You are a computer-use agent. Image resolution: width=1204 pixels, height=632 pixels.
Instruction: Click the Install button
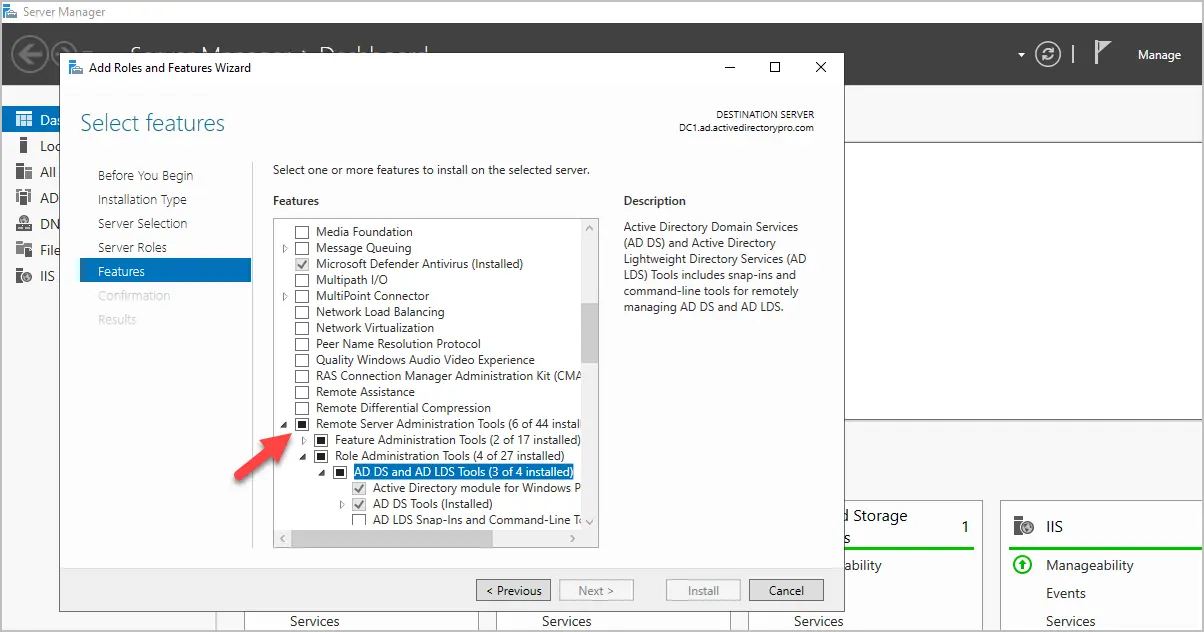[703, 590]
